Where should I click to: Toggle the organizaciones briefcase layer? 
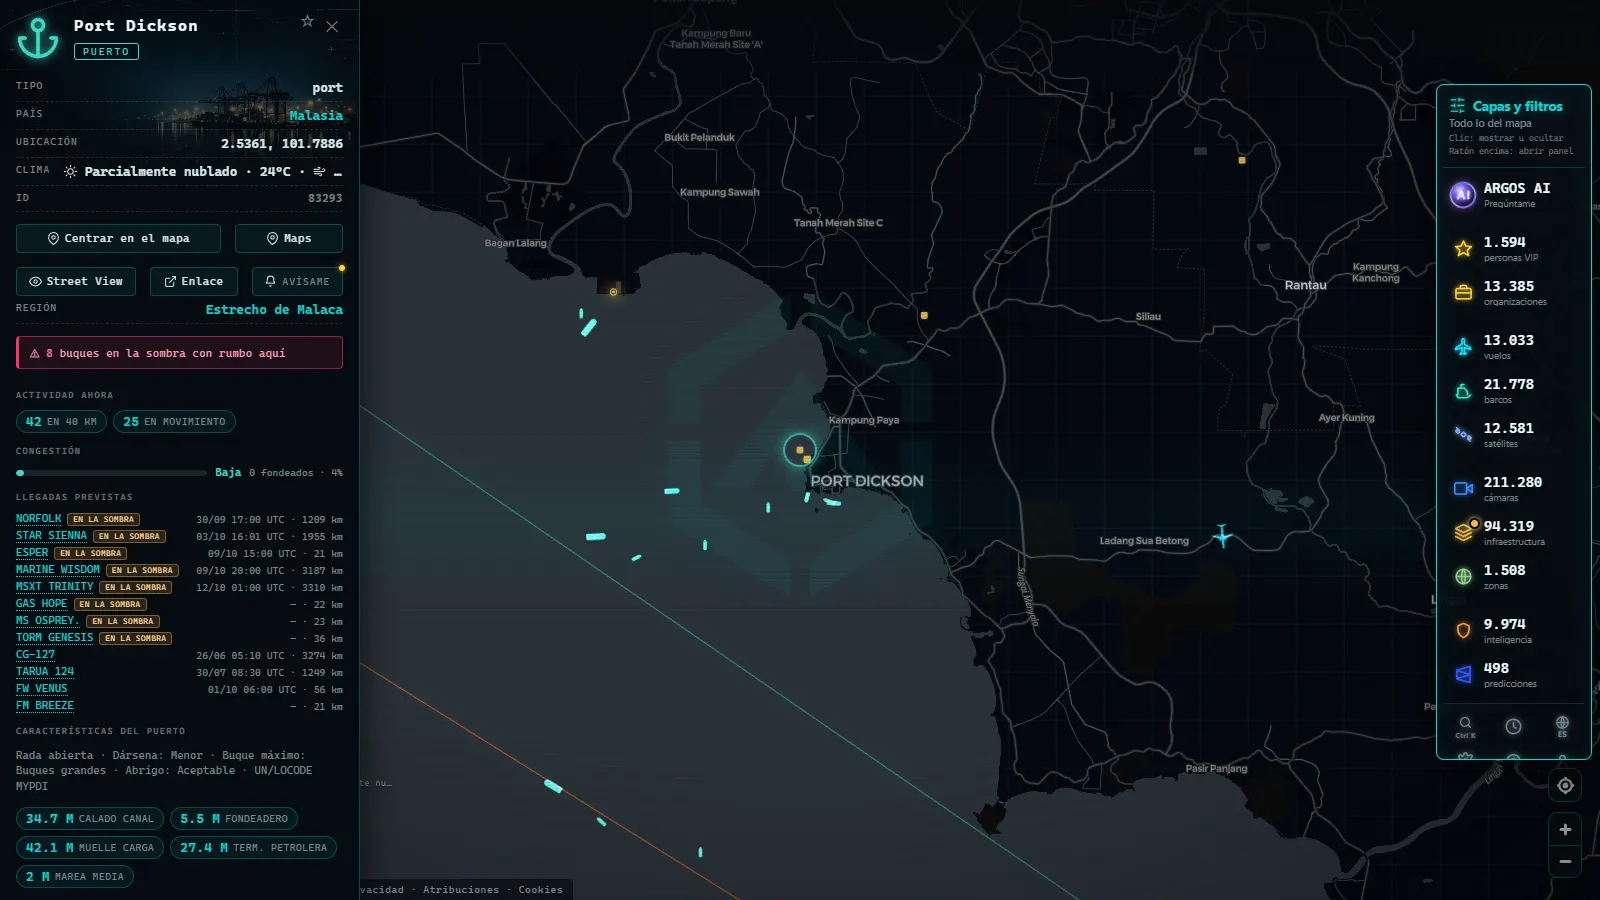pos(1463,293)
